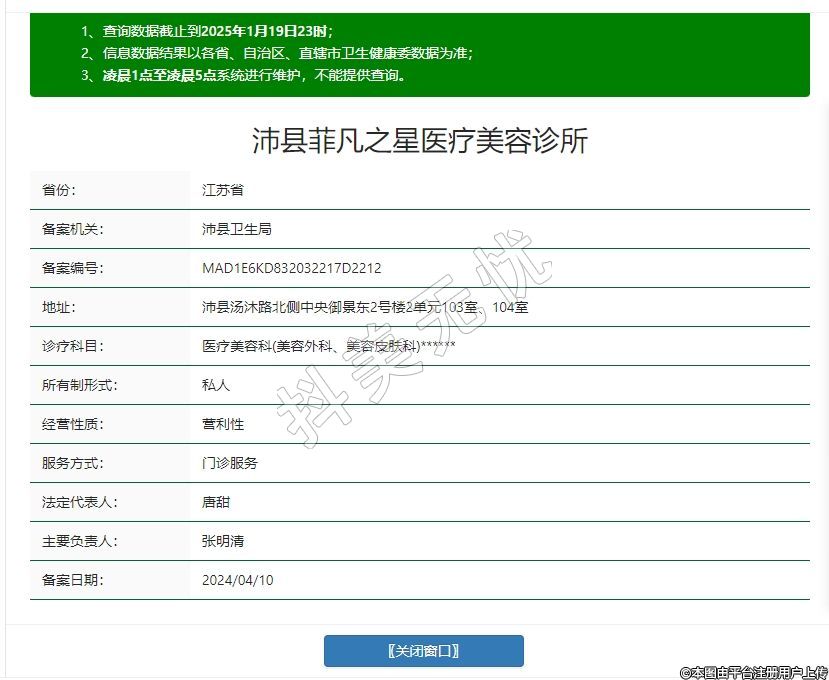Click the filing date 2024/04/10
The height and width of the screenshot is (680, 829).
click(x=237, y=580)
